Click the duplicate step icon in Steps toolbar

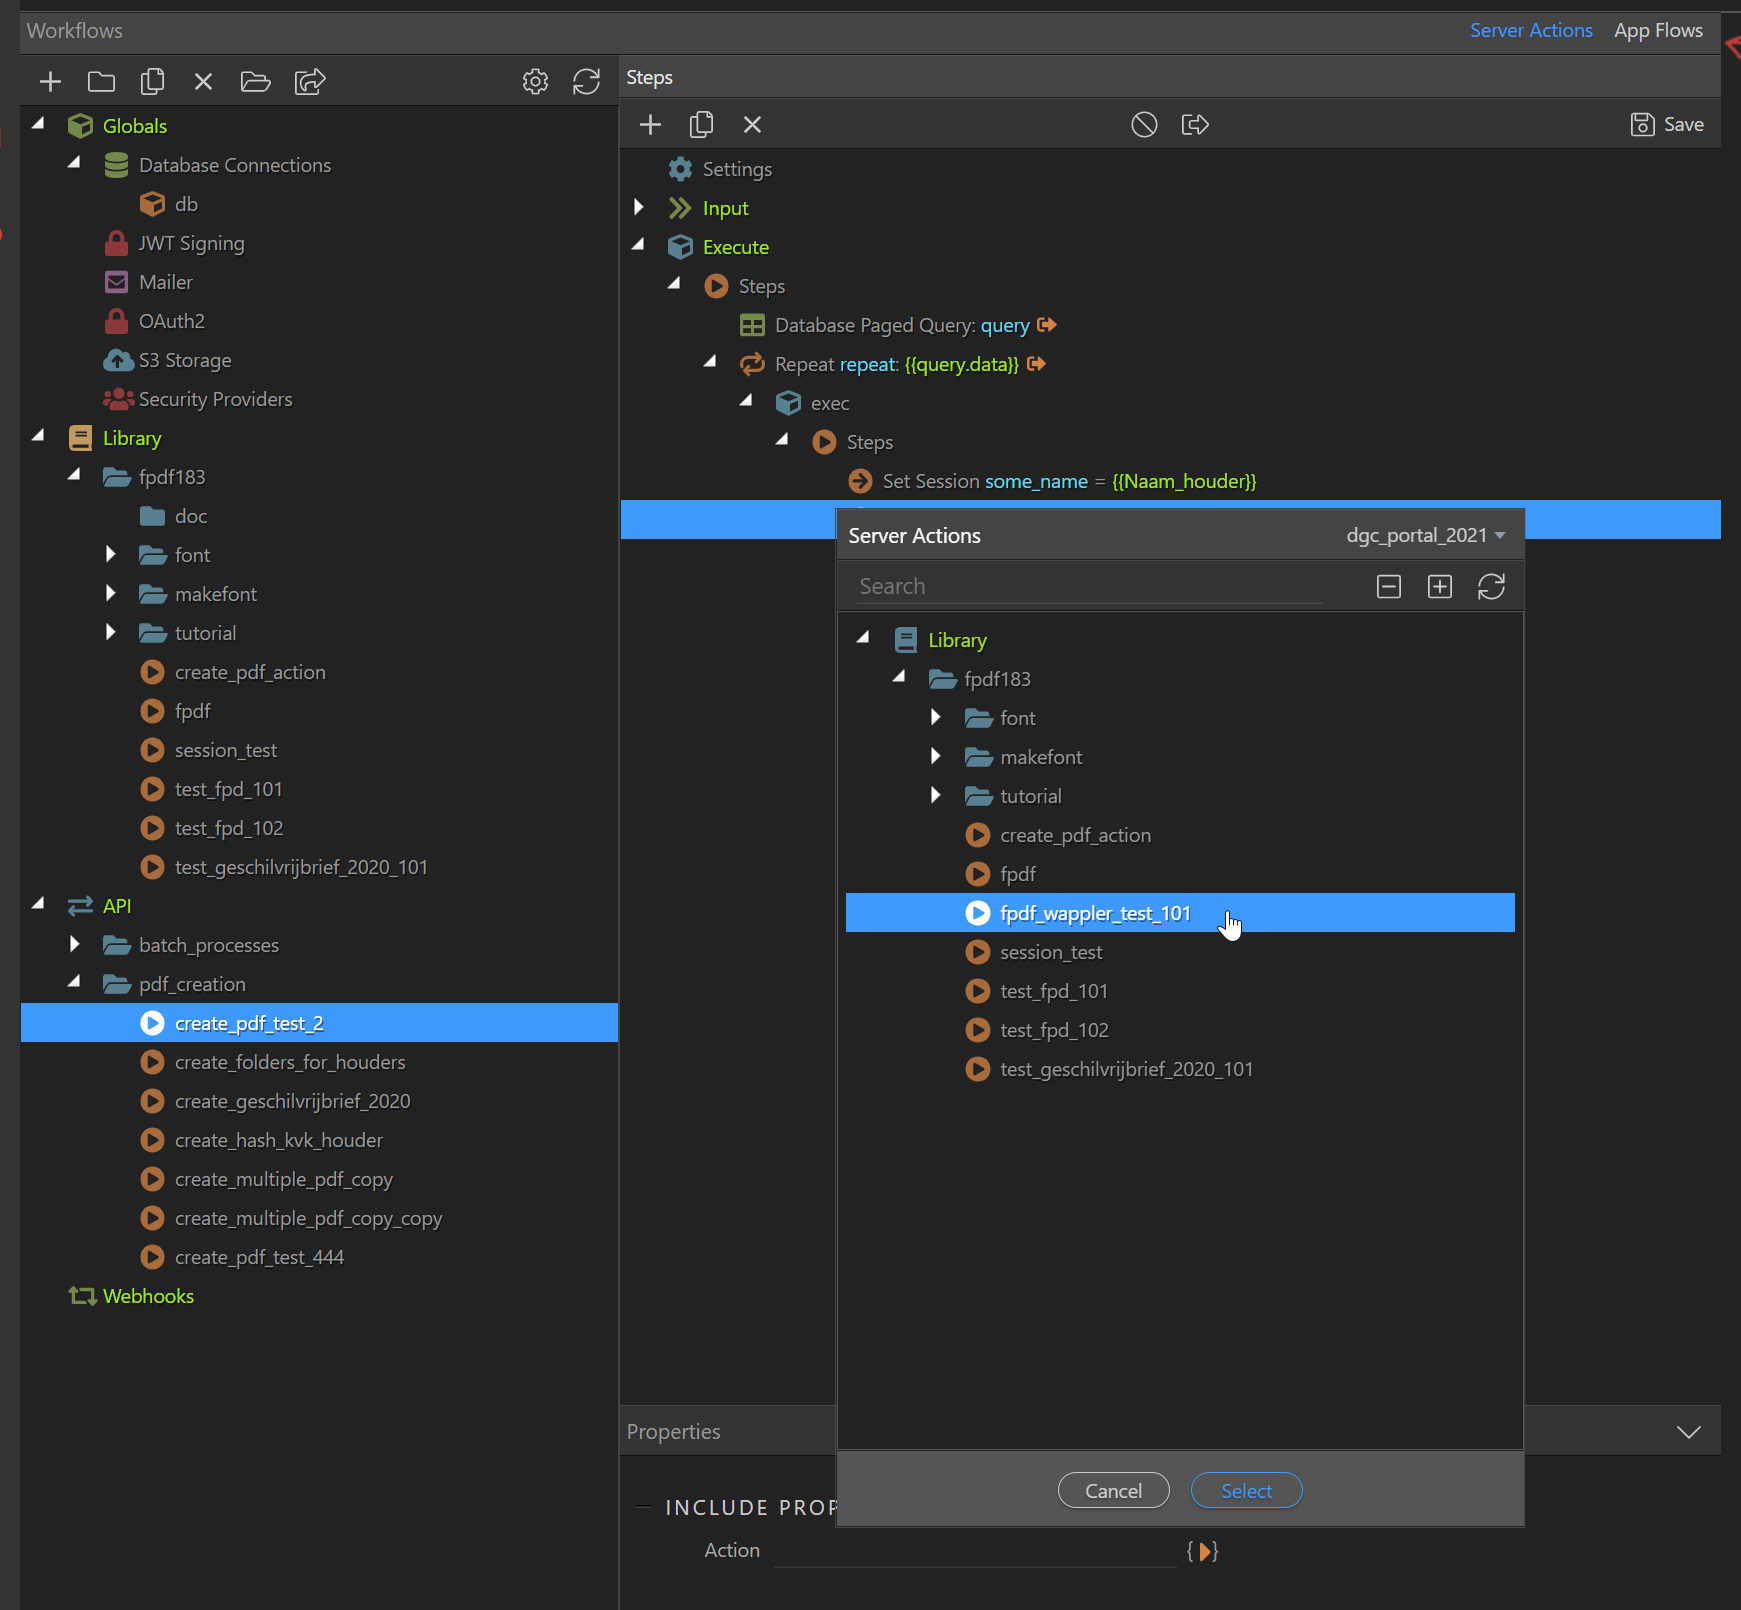(701, 125)
